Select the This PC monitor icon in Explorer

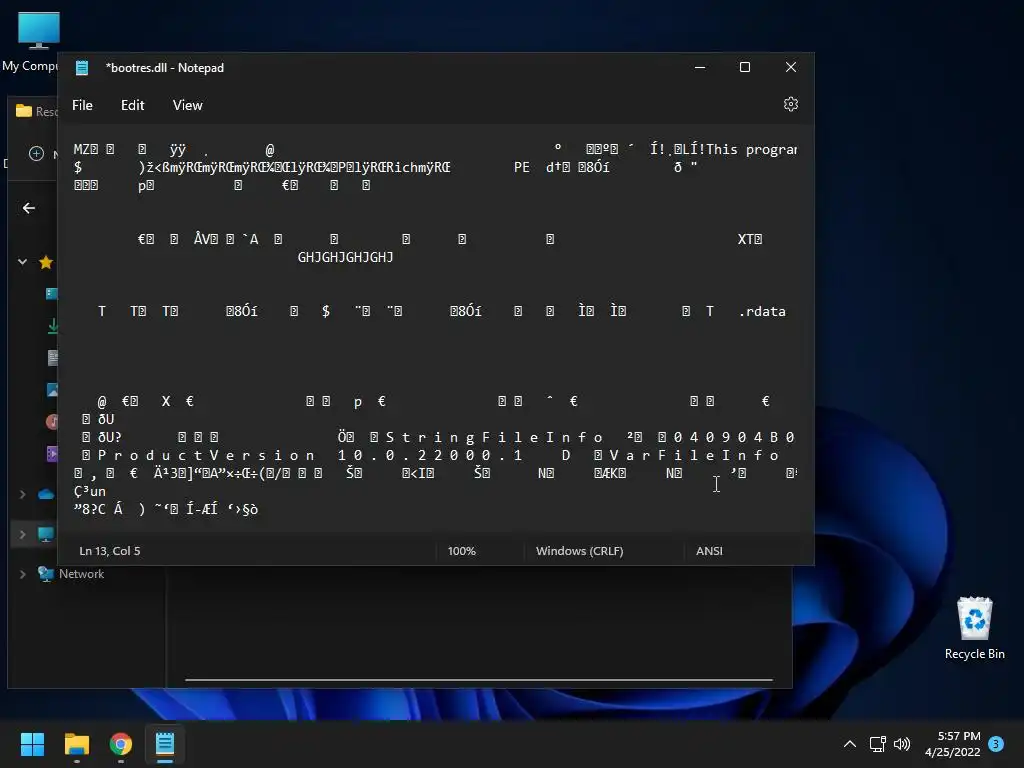pyautogui.click(x=46, y=534)
